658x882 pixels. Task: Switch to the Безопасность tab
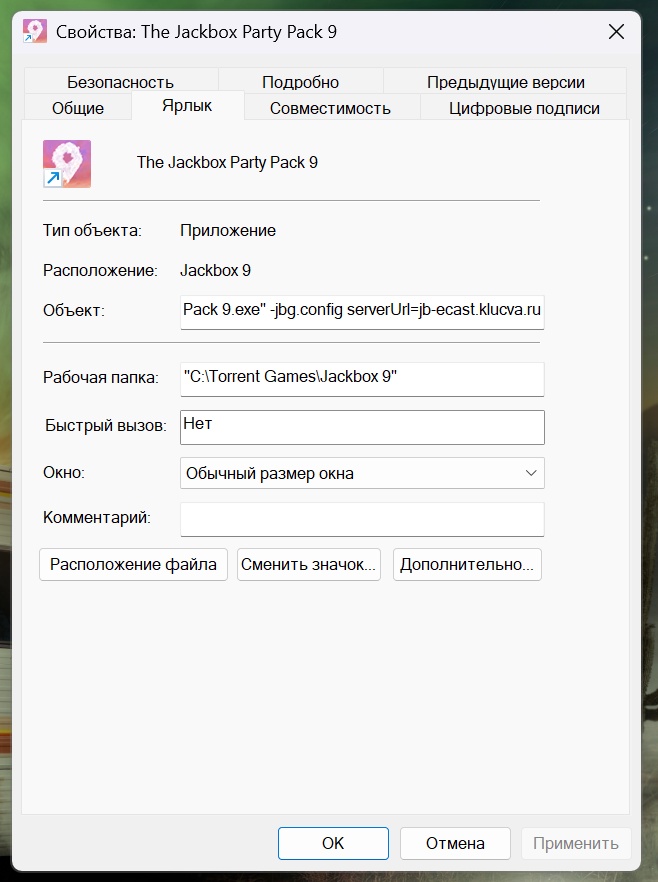tap(120, 82)
